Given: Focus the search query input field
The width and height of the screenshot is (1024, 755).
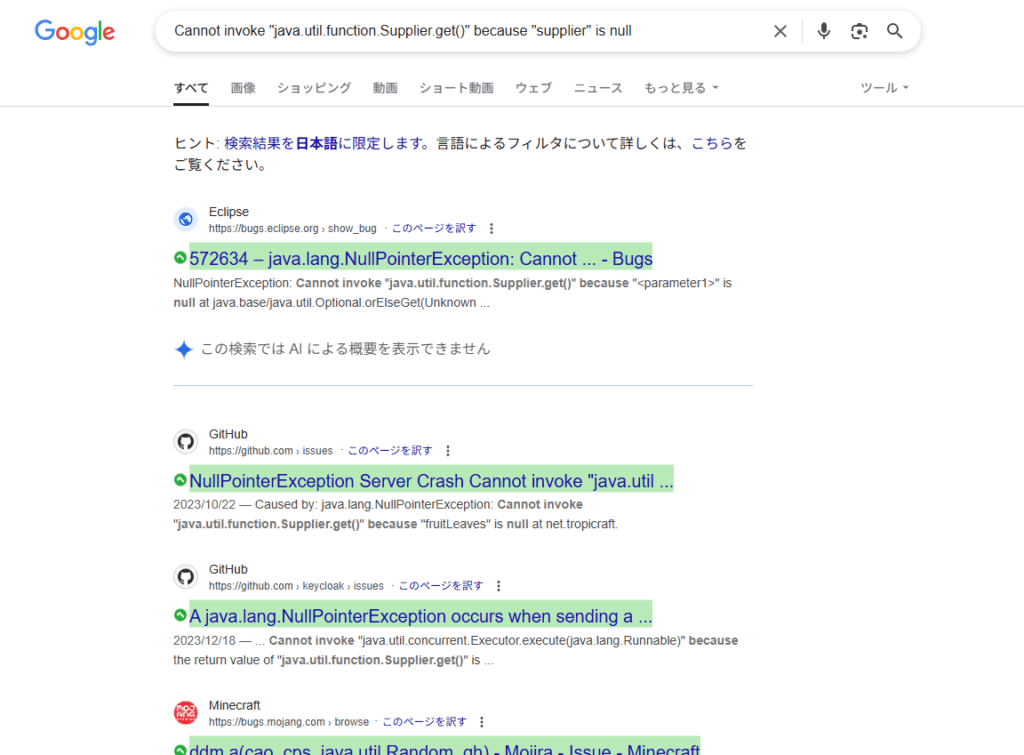Looking at the screenshot, I should (x=460, y=31).
